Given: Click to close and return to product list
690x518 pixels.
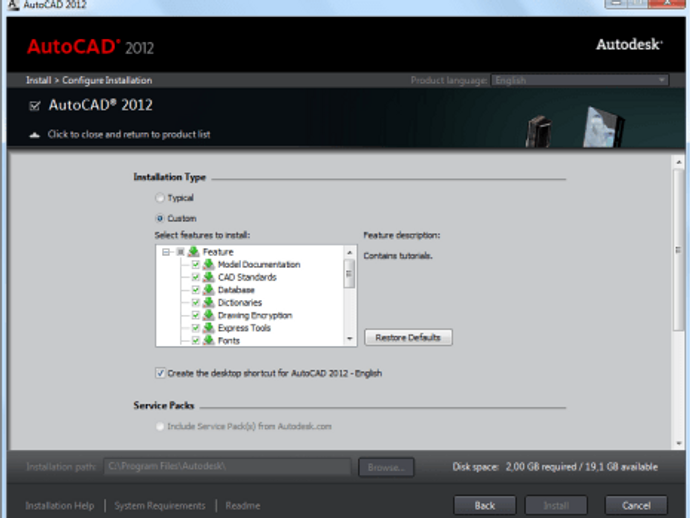Looking at the screenshot, I should click(x=128, y=134).
